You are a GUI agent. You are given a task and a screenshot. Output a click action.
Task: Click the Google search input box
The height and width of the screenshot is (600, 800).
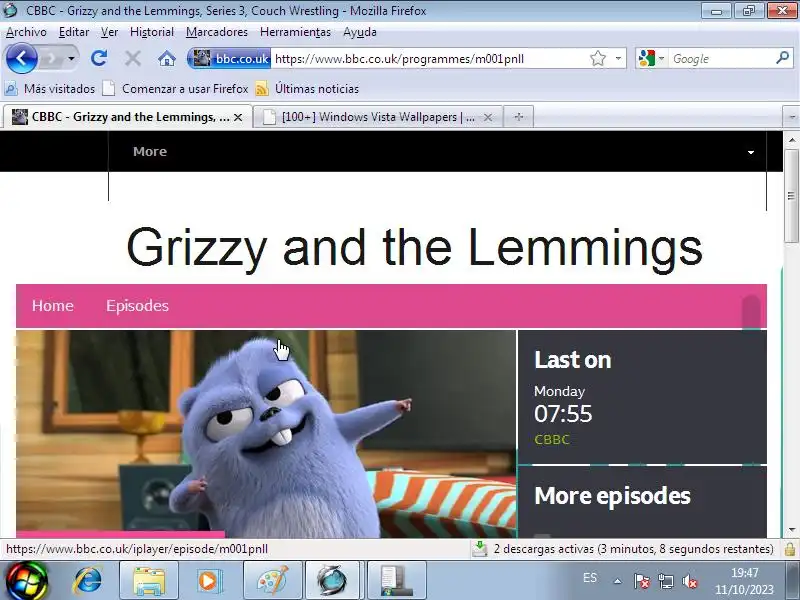pyautogui.click(x=721, y=59)
